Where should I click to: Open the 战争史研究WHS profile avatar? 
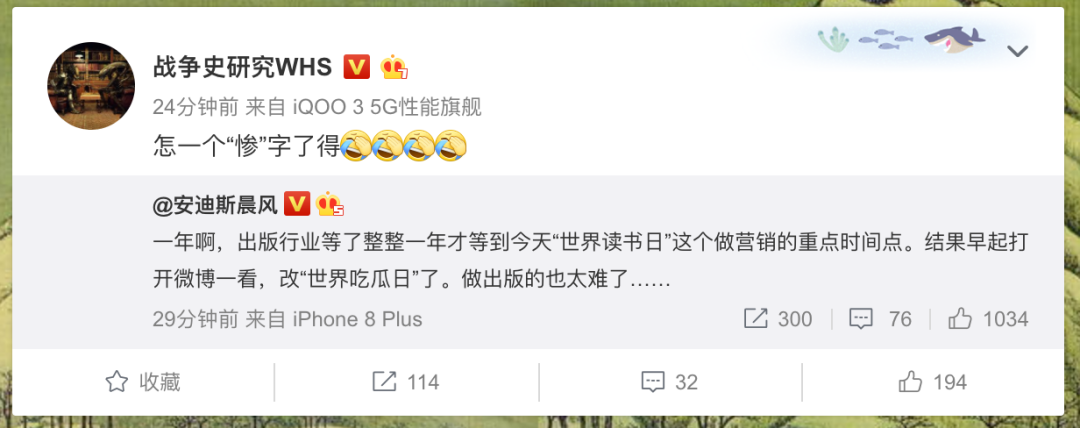pyautogui.click(x=91, y=85)
